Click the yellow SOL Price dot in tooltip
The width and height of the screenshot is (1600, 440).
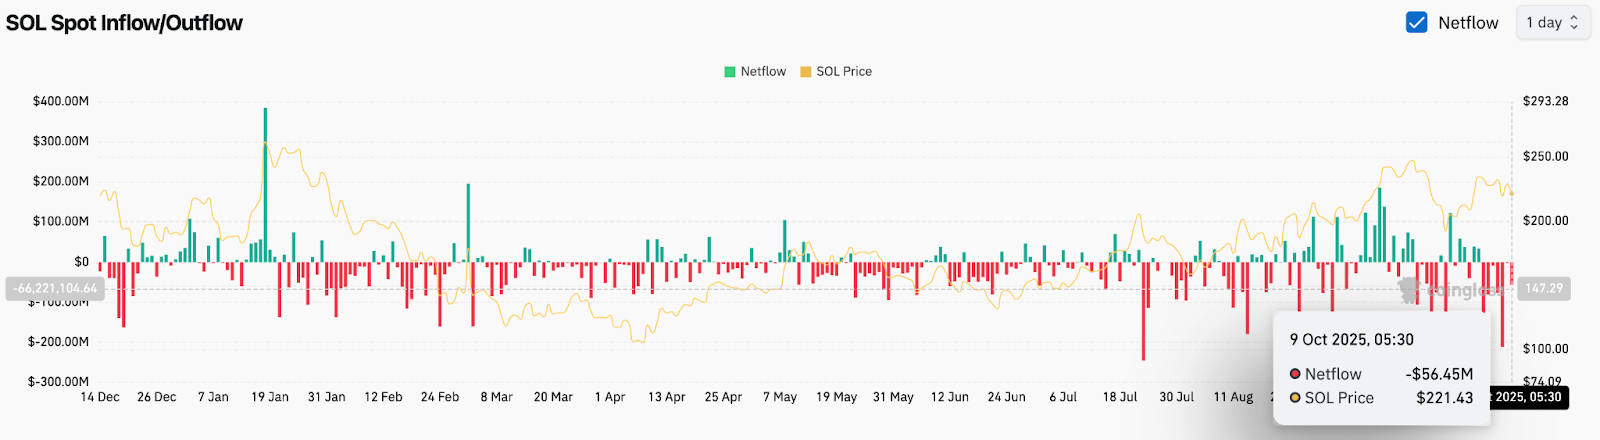(1295, 398)
